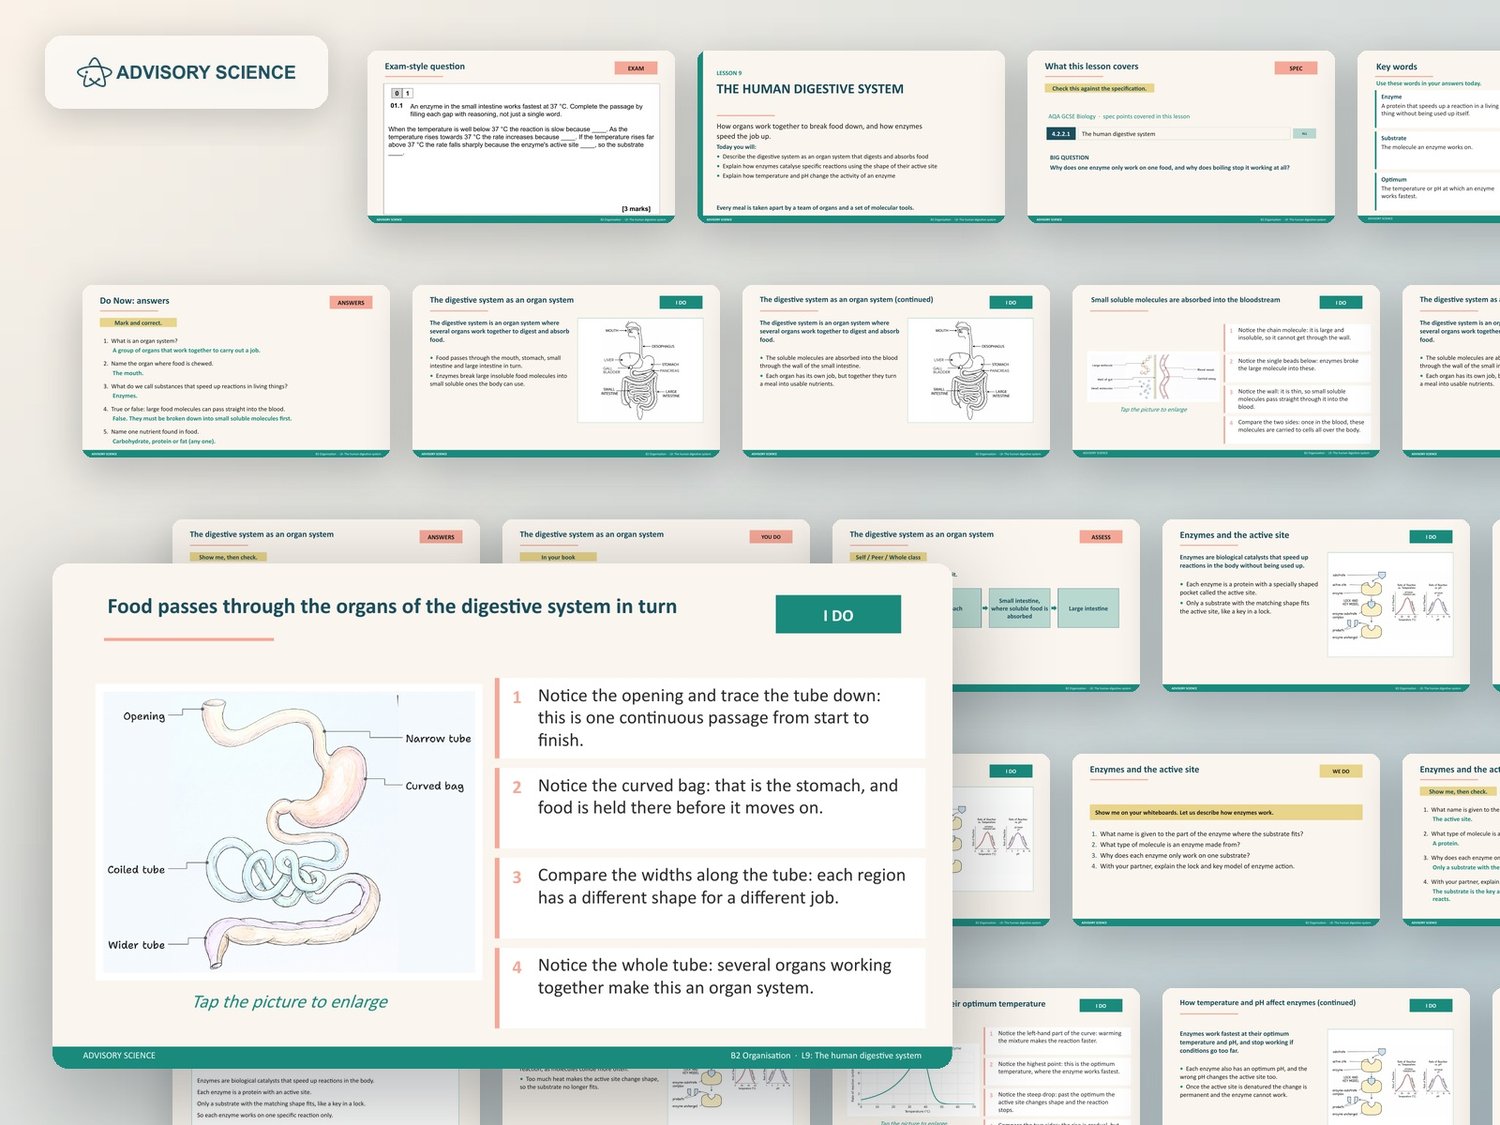Click the WE DO badge on enzymes slide
This screenshot has width=1500, height=1125.
pyautogui.click(x=1341, y=771)
